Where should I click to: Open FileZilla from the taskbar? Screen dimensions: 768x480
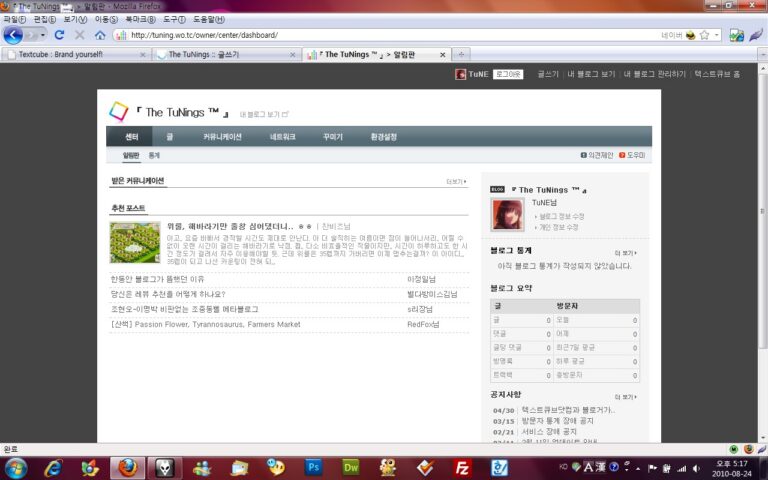click(462, 468)
